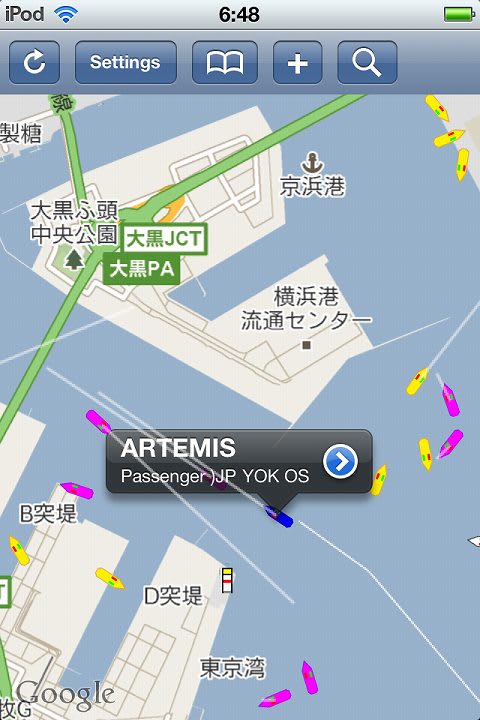
Task: Tap the white vessel at right edge
Action: (474, 541)
